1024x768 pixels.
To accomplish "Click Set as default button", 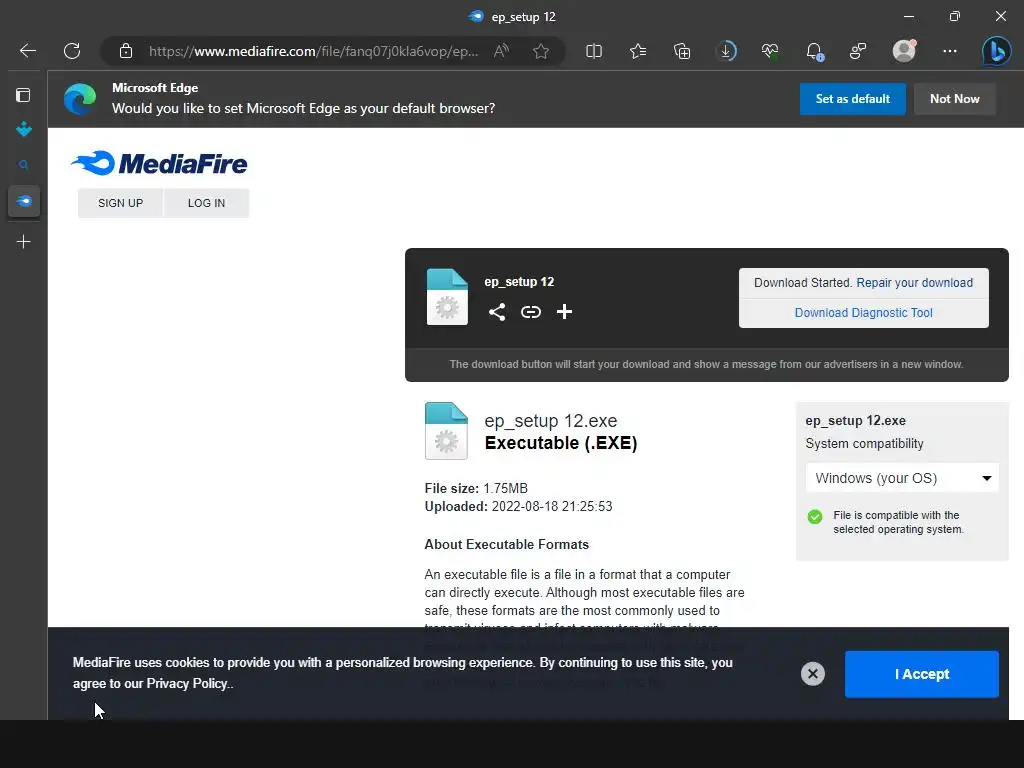I will [852, 99].
